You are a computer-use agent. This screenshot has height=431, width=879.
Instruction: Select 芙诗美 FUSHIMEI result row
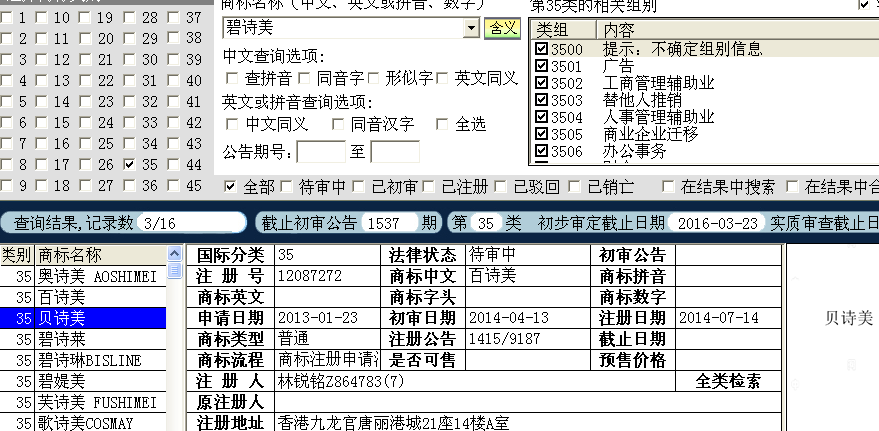(x=83, y=402)
